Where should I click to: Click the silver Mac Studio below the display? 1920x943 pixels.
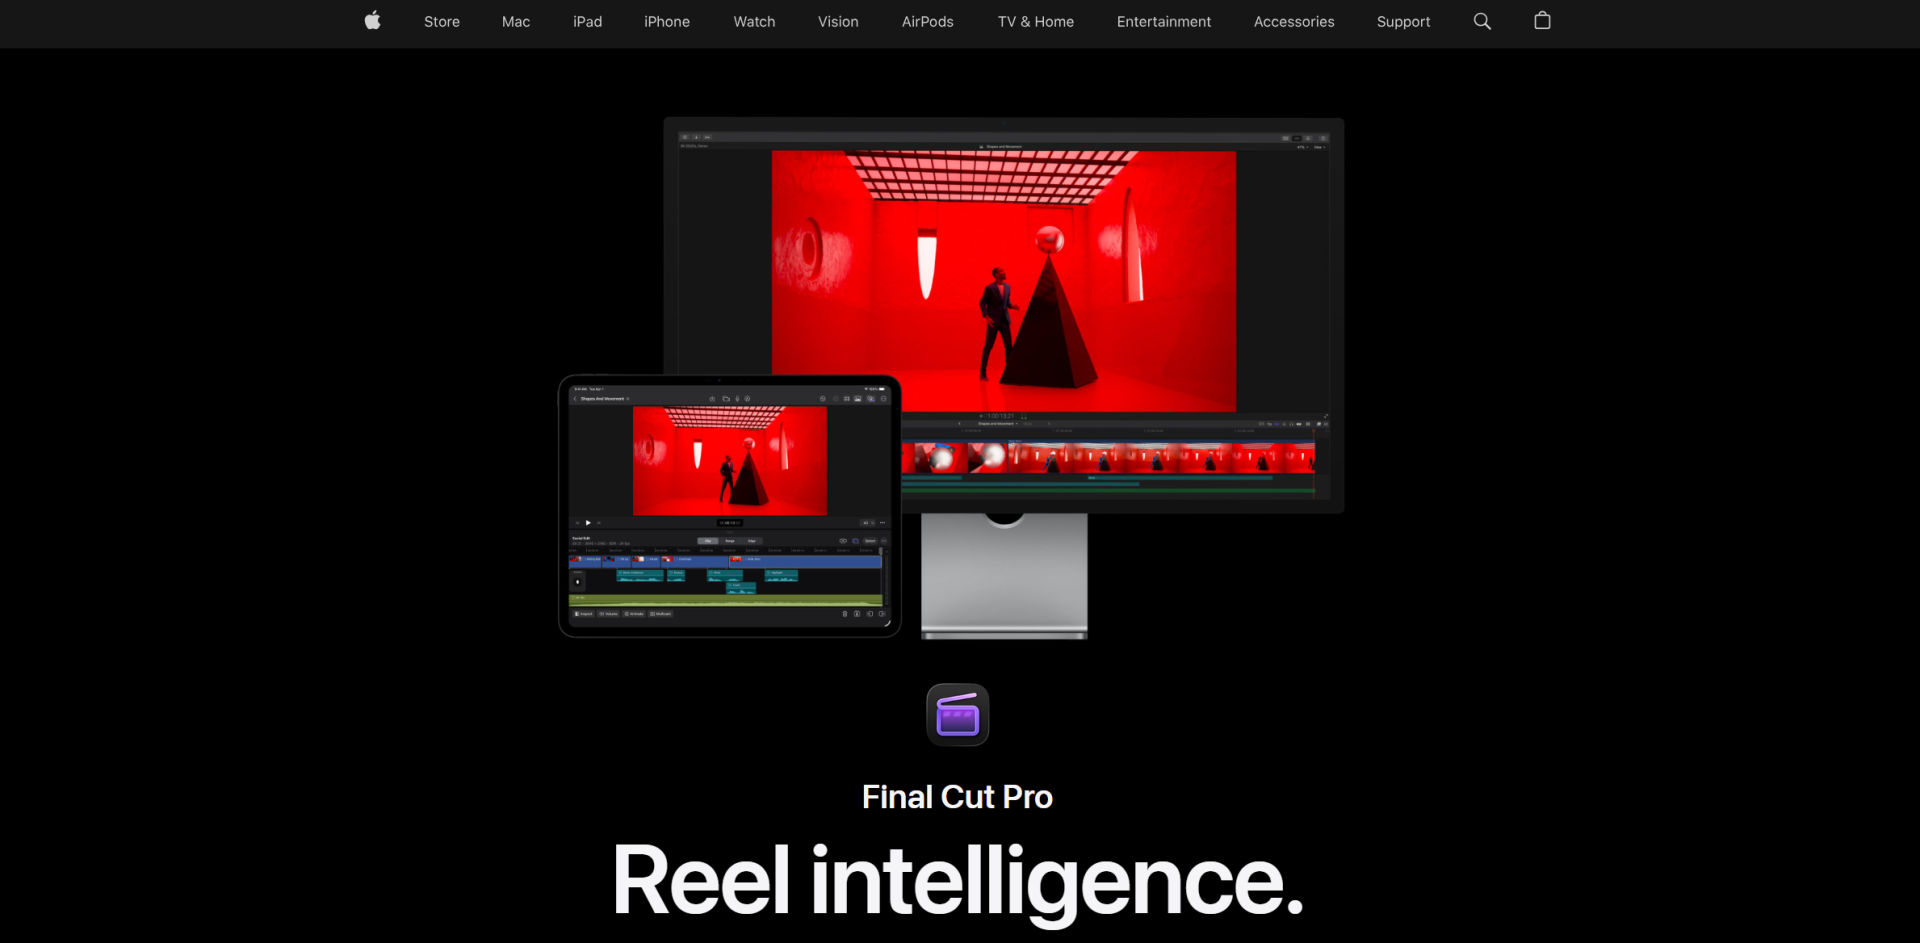click(x=1004, y=580)
